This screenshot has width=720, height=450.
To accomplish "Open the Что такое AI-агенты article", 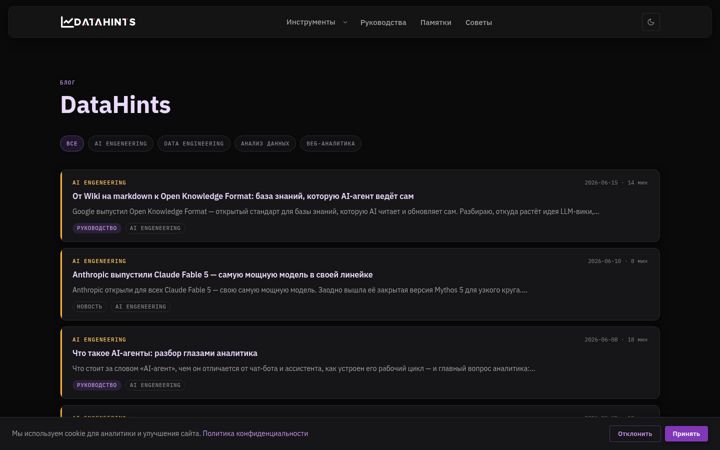I will click(x=164, y=353).
